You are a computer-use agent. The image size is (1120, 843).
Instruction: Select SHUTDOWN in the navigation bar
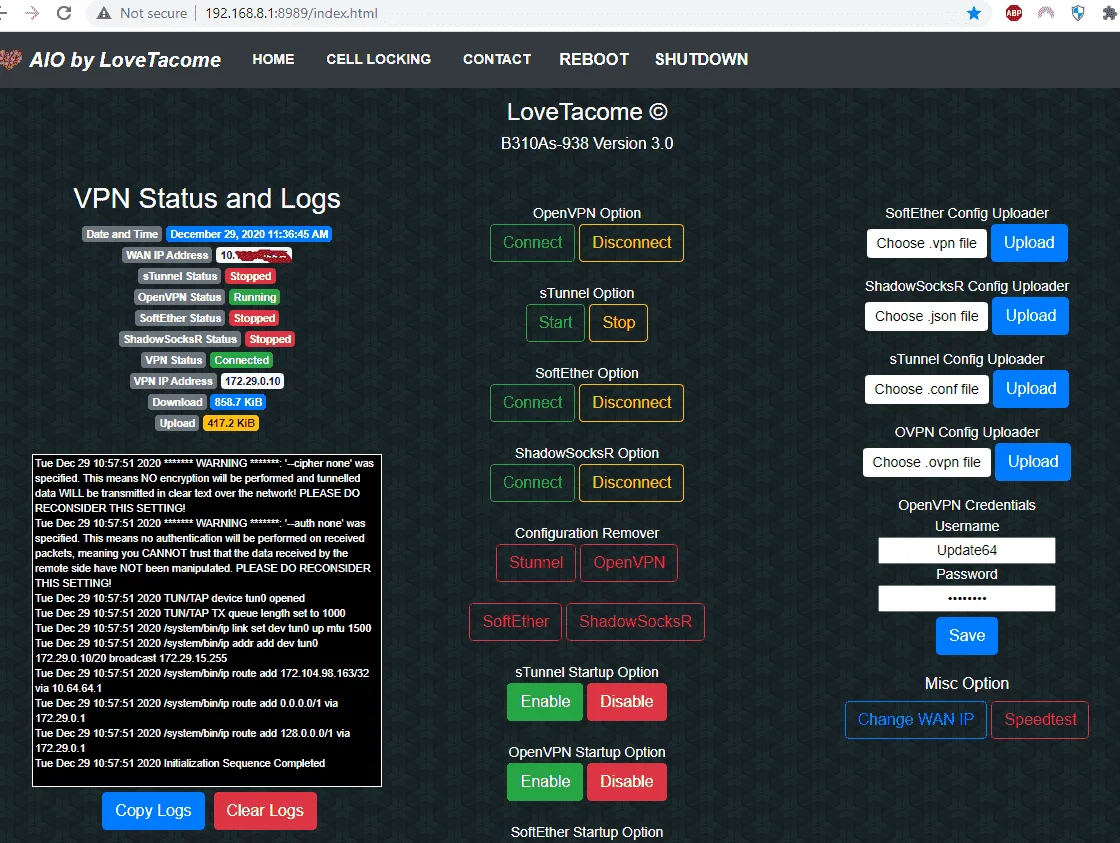click(x=701, y=59)
